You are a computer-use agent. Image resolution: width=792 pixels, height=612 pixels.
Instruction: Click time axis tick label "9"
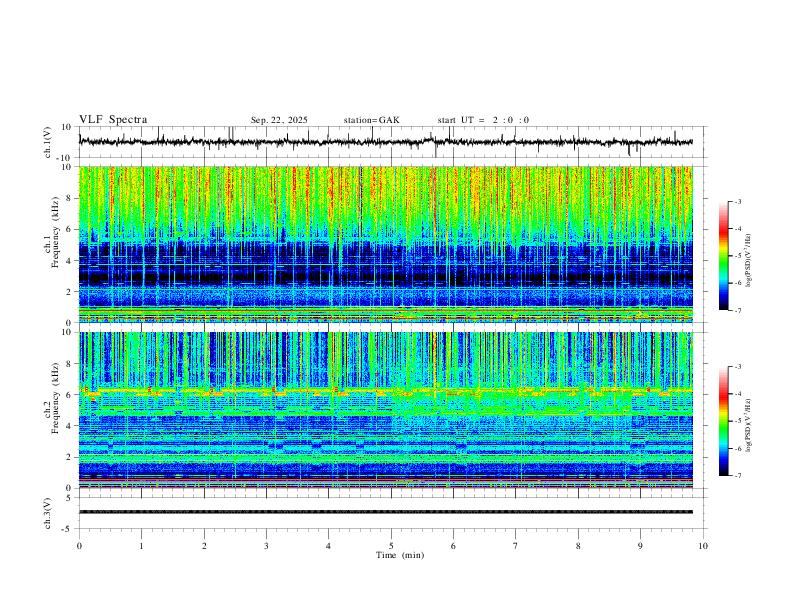pyautogui.click(x=640, y=546)
